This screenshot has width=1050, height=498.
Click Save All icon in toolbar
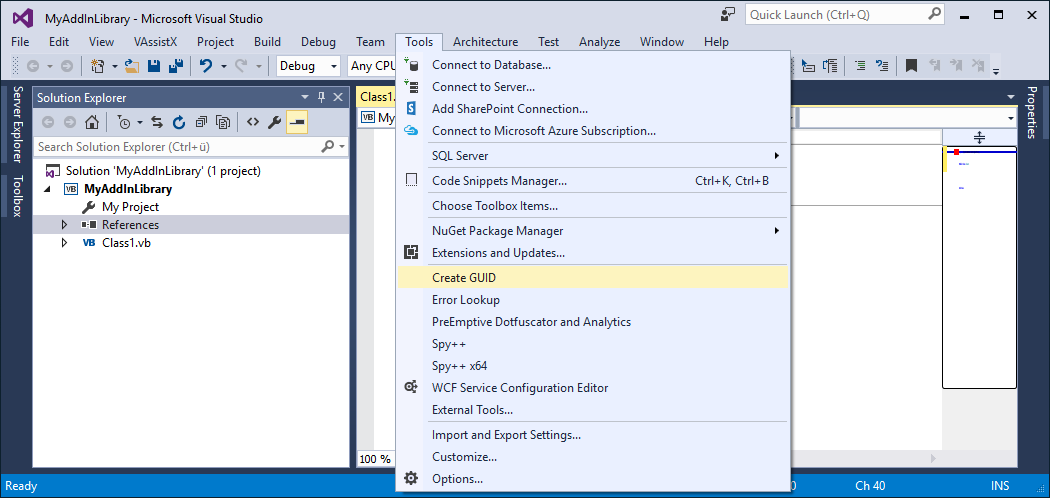tap(174, 66)
